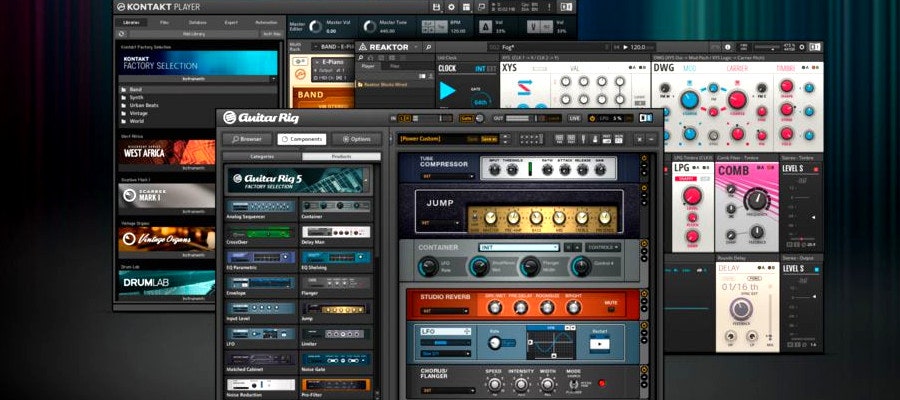Click the Kontakt save (floppy disk) icon
The image size is (900, 400).
(437, 7)
